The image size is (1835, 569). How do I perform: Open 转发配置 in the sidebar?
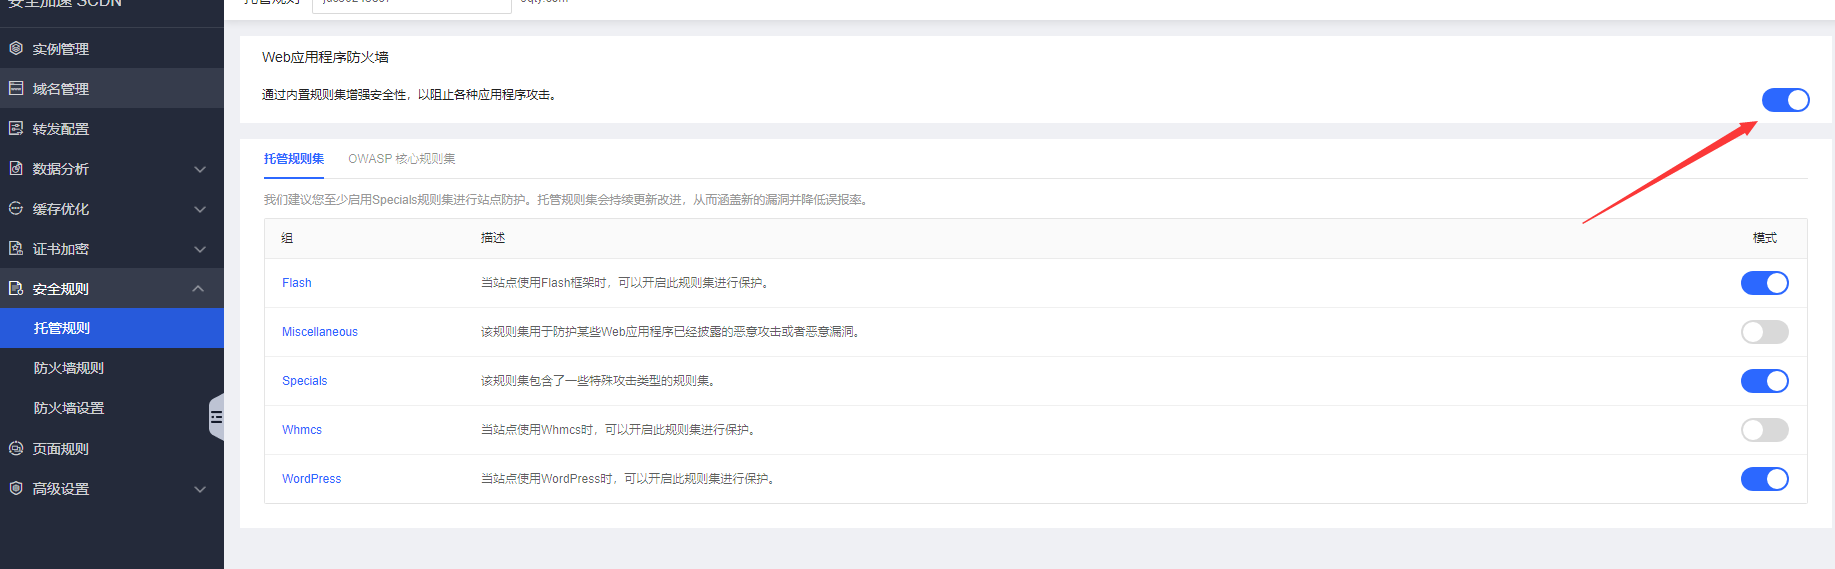pos(112,128)
